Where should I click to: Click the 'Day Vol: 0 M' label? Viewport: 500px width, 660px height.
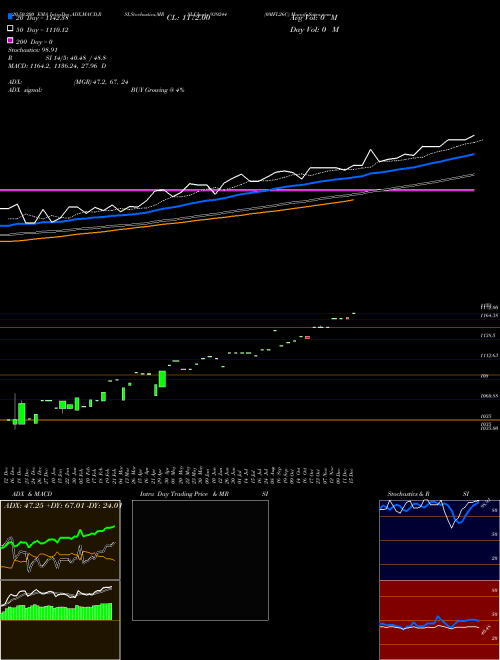pyautogui.click(x=314, y=29)
